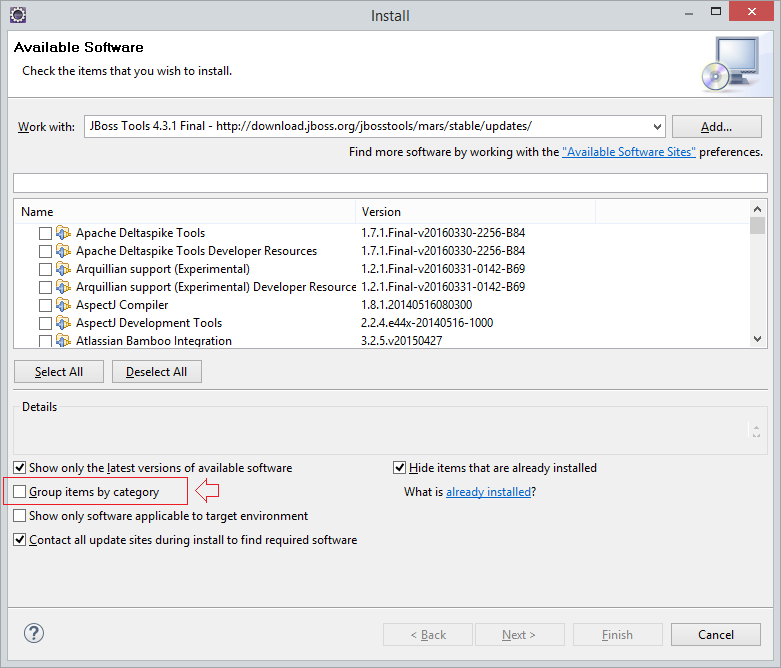The image size is (781, 668).
Task: Open the Work with sites dropdown
Action: 657,127
